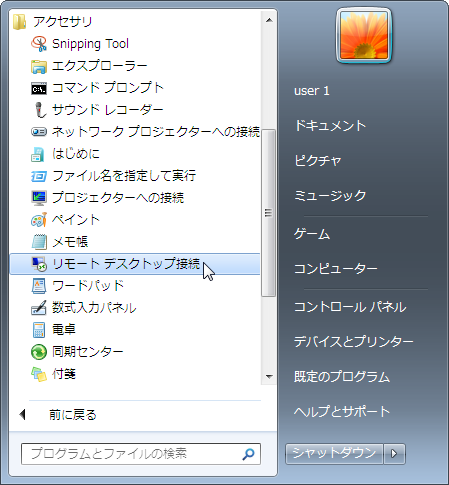
Task: Click the エクスプローラー folder icon
Action: [x=39, y=66]
